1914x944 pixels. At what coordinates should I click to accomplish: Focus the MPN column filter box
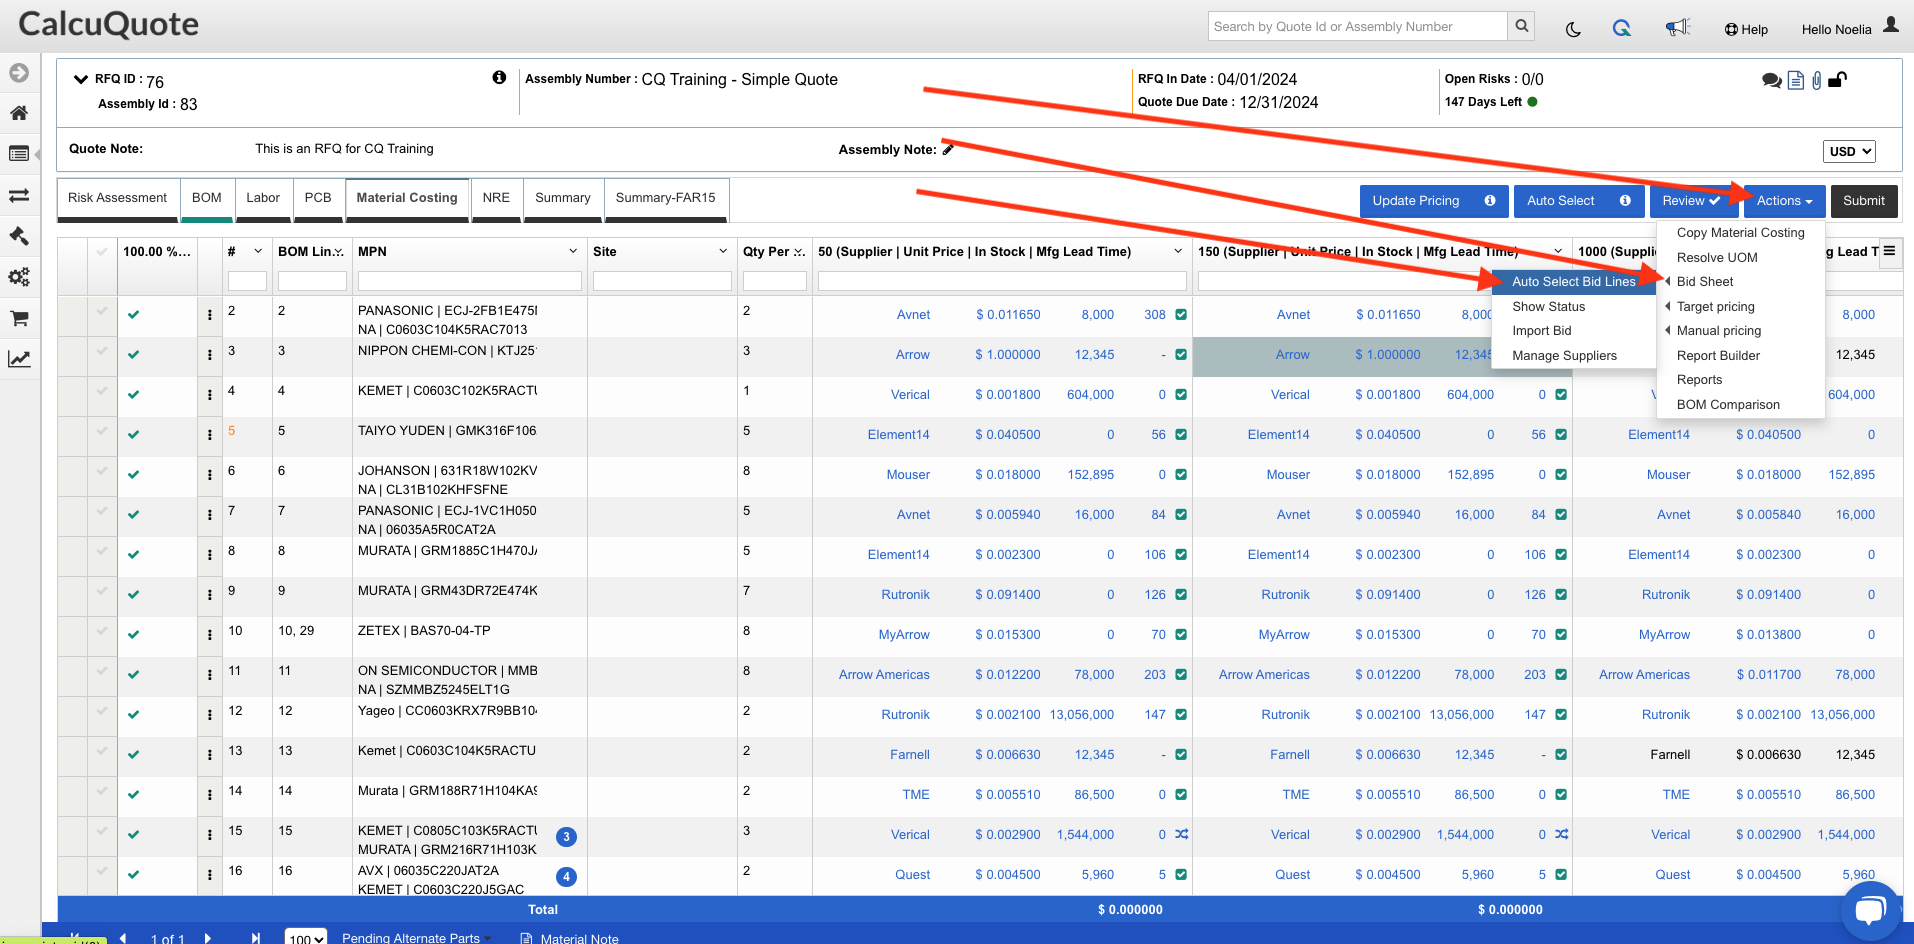coord(469,281)
